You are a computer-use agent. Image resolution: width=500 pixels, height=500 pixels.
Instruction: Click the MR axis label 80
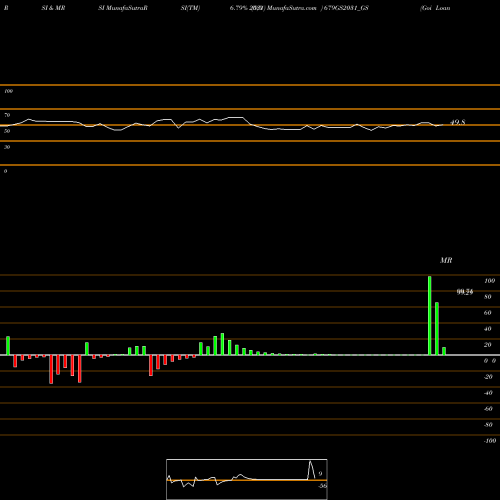click(488, 297)
